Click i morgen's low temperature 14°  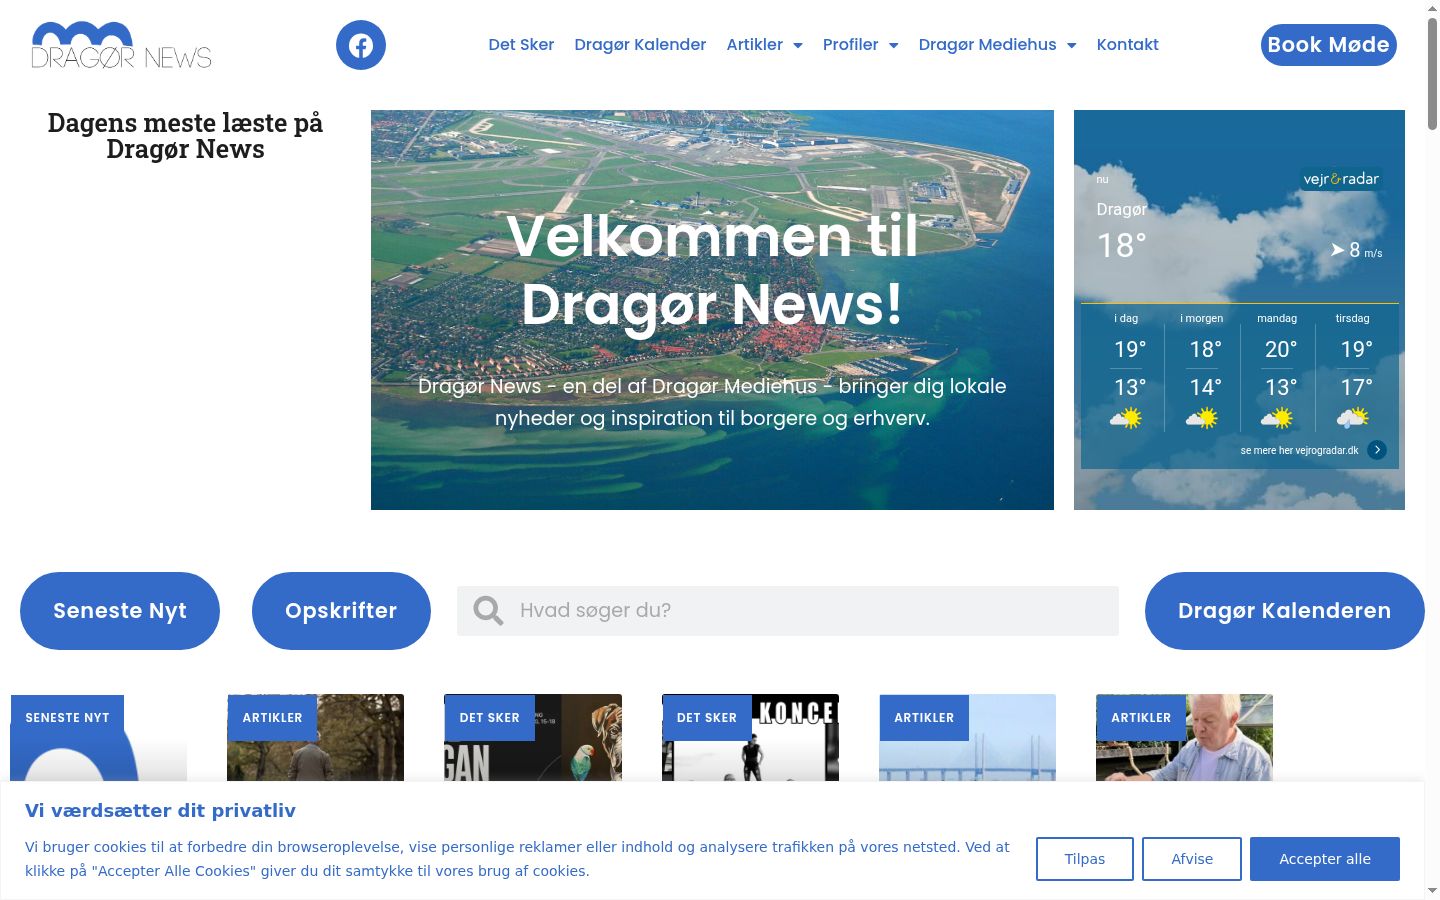click(x=1206, y=387)
